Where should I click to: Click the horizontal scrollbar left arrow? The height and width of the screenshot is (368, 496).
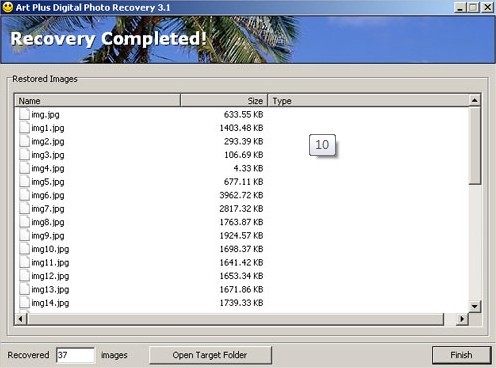coord(21,319)
